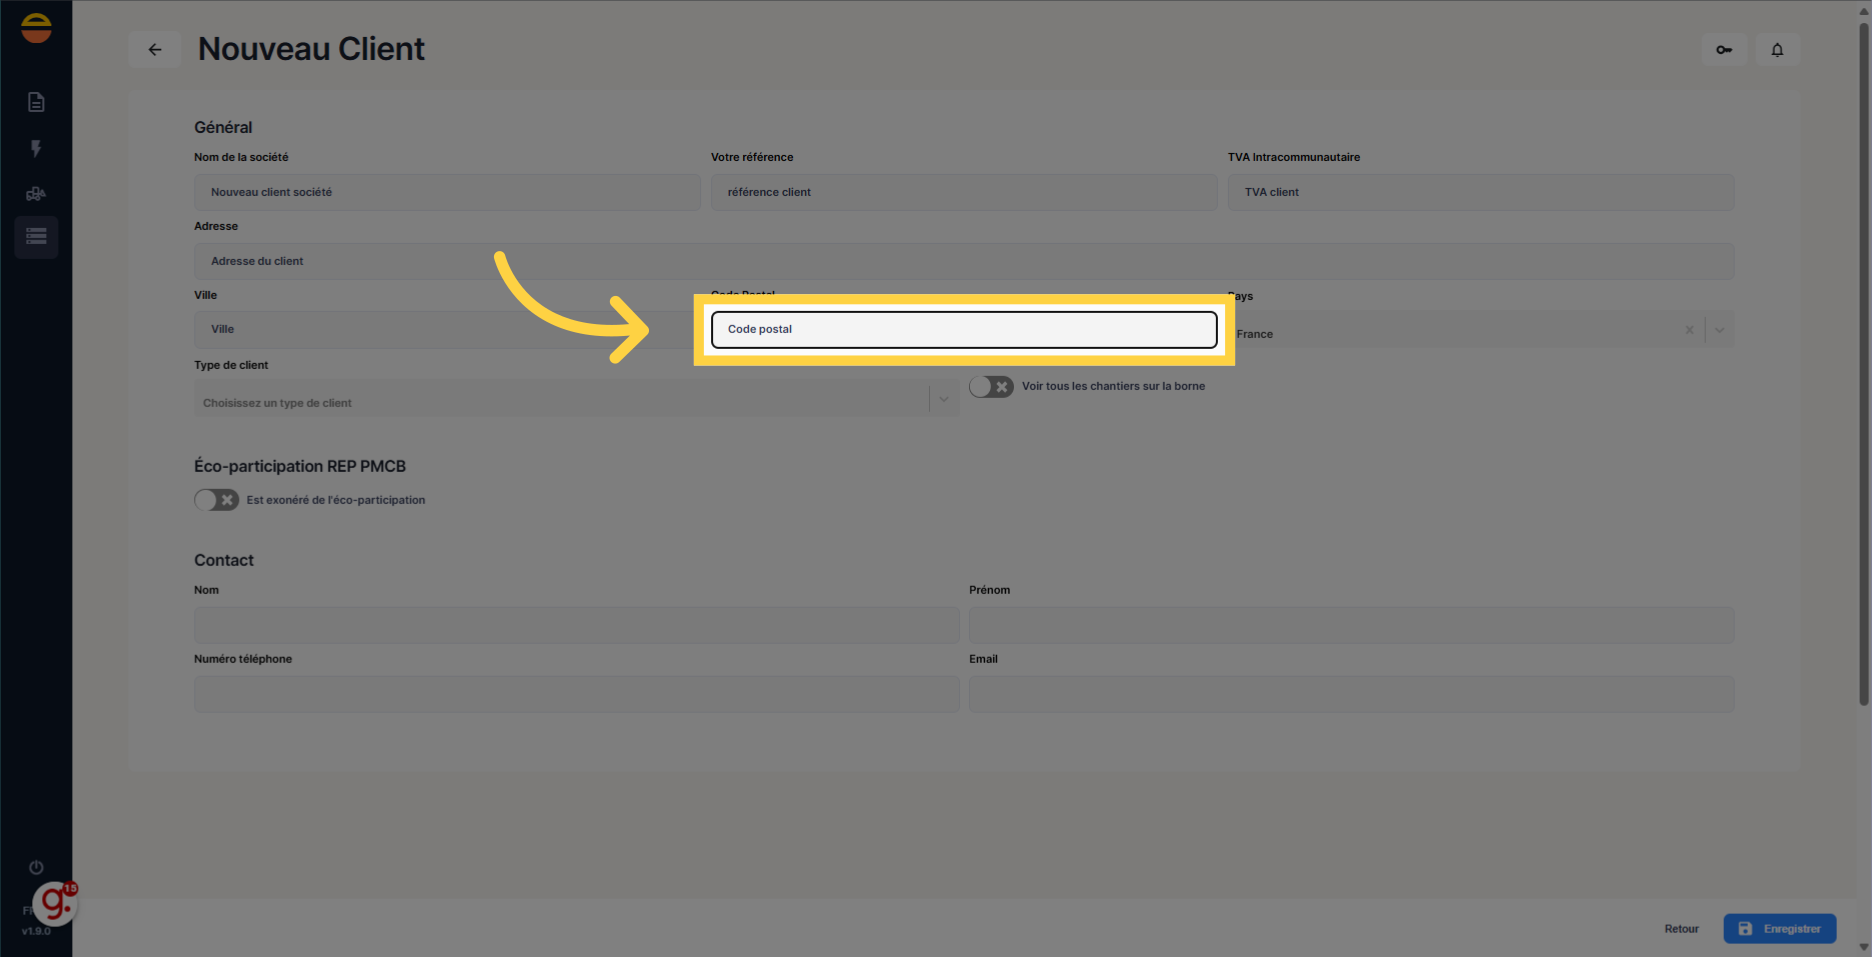This screenshot has width=1872, height=957.
Task: Click the Enregistrer button
Action: [1780, 929]
